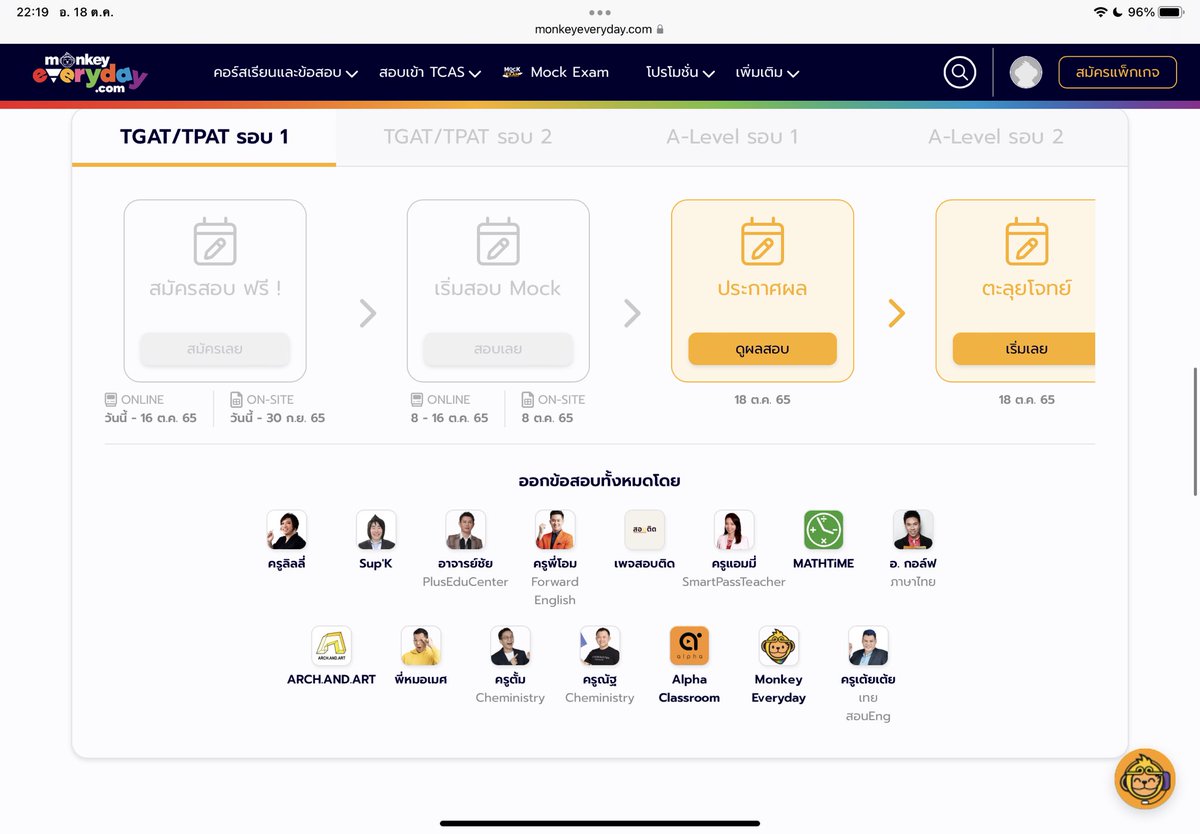This screenshot has height=834, width=1200.
Task: Tap the browser three-dot multitasking icon
Action: pos(600,12)
